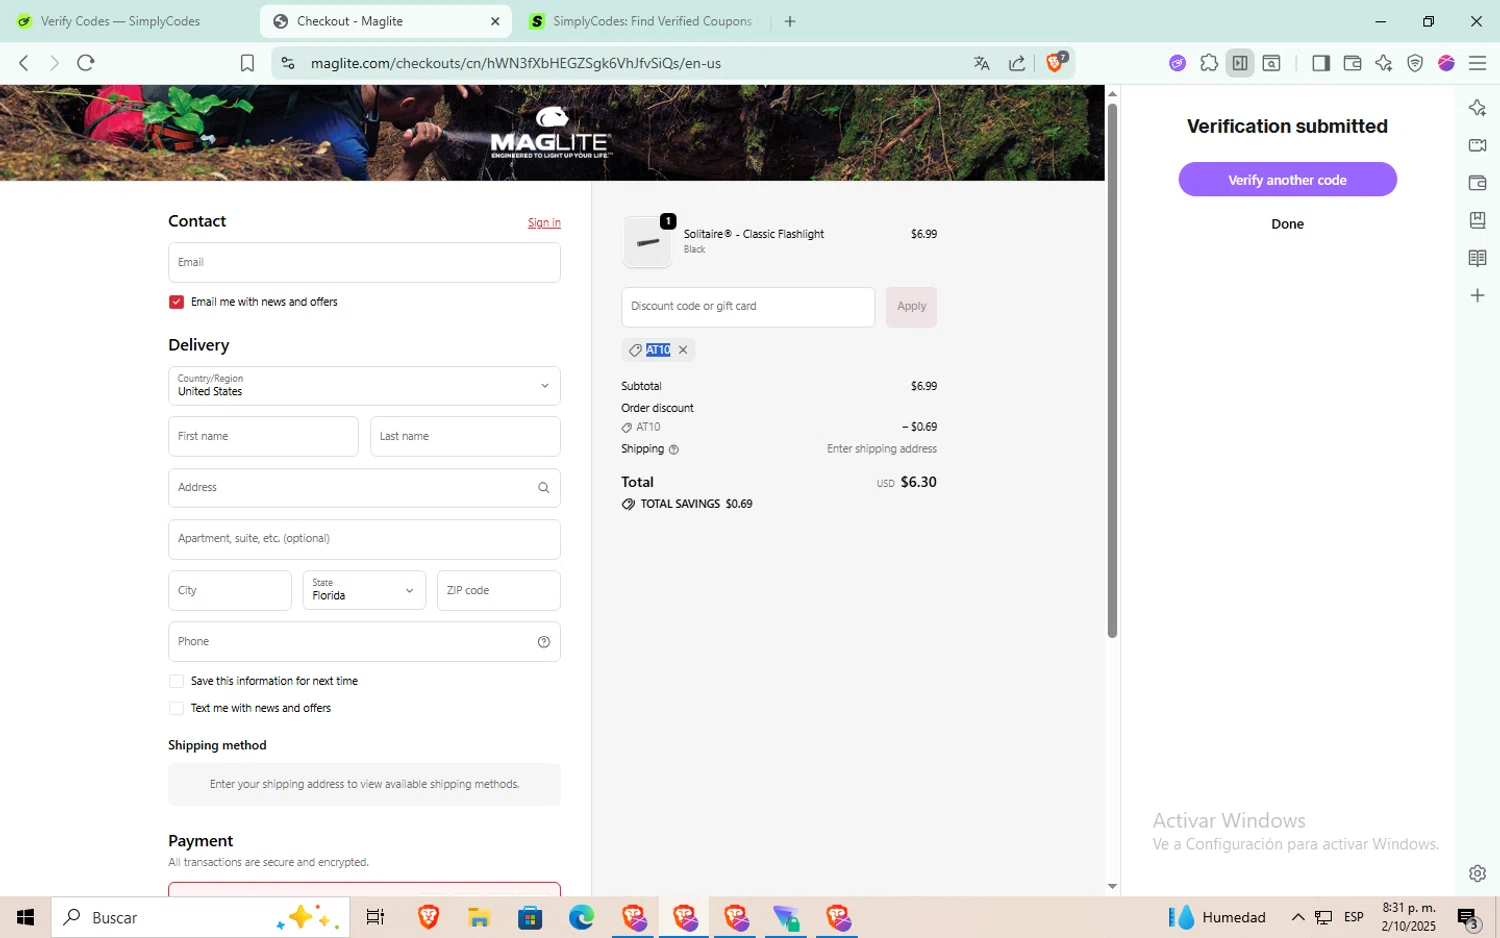This screenshot has height=938, width=1500.
Task: Click the purple profile avatar icon
Action: tap(1446, 63)
